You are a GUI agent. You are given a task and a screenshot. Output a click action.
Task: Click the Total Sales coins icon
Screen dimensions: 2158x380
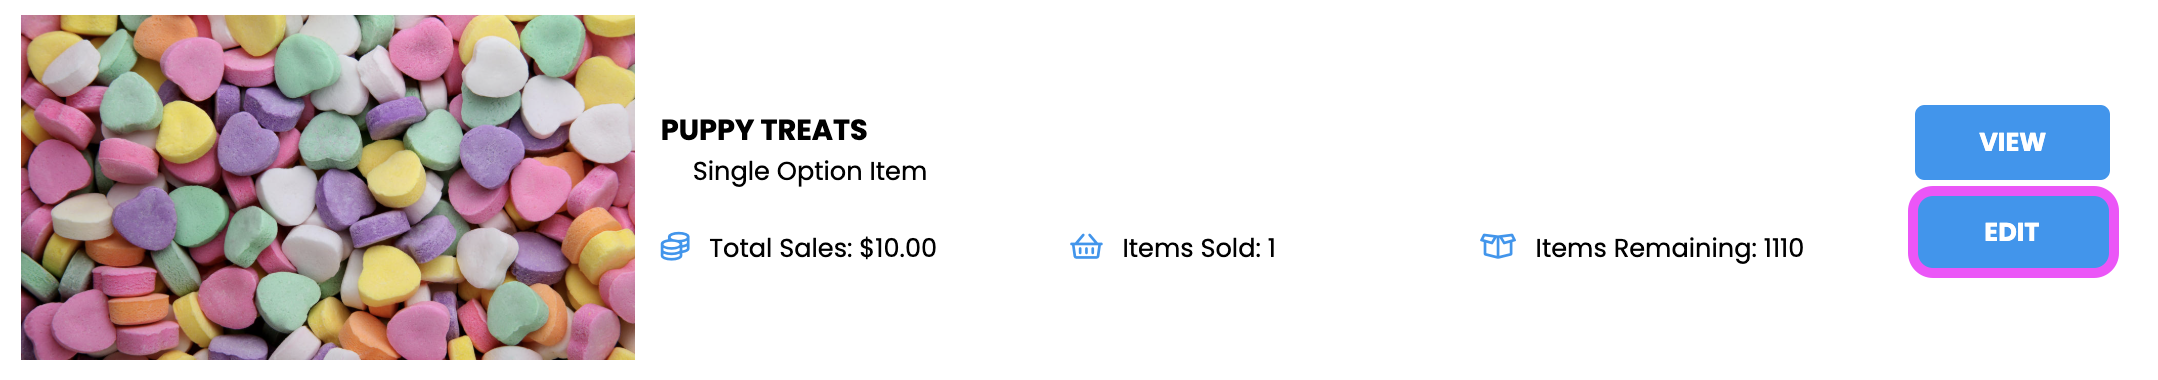(675, 247)
